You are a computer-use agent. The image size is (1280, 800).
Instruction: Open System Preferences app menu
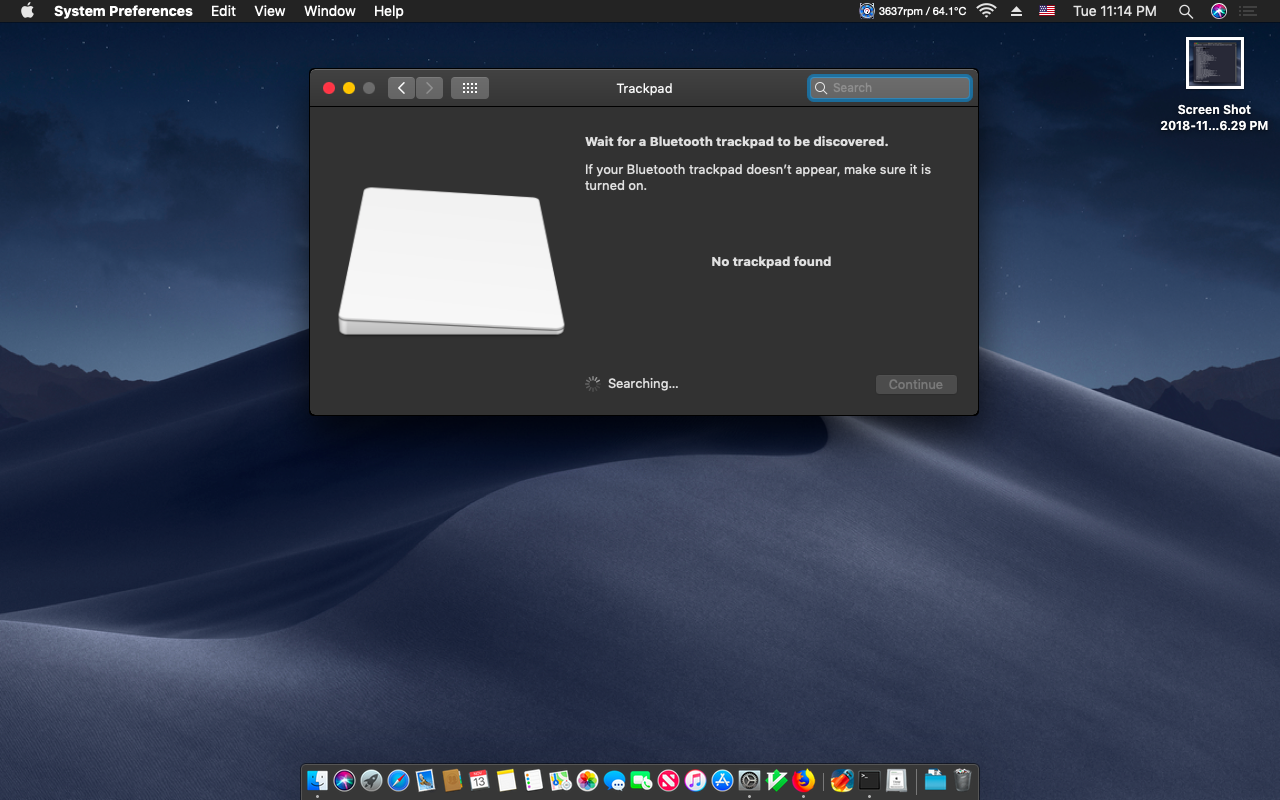pyautogui.click(x=123, y=11)
